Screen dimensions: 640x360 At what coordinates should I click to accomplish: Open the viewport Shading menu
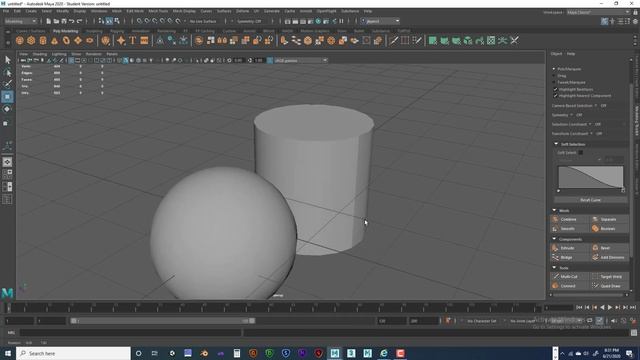coord(40,54)
